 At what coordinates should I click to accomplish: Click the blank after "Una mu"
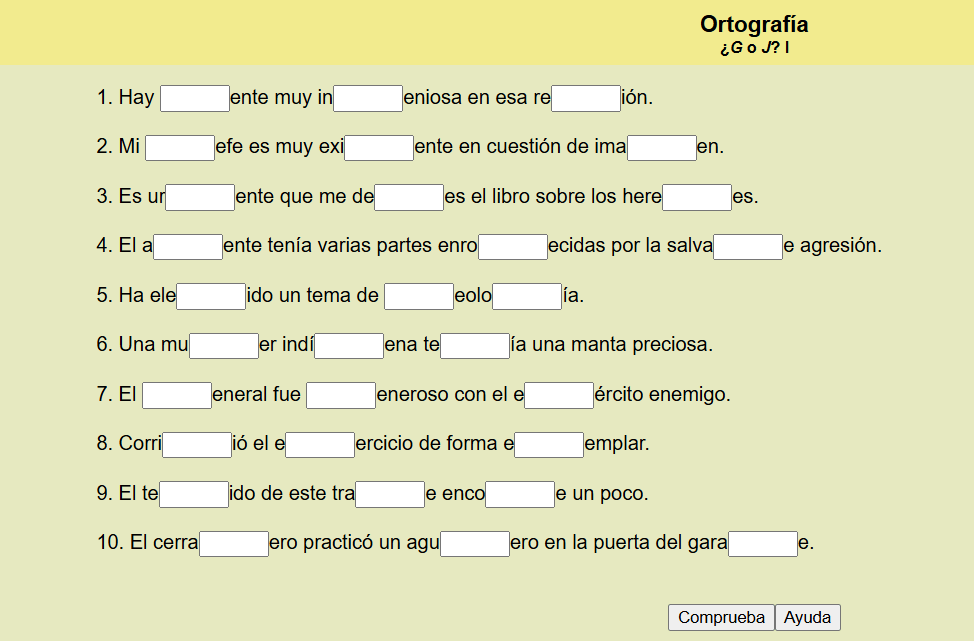pyautogui.click(x=224, y=345)
